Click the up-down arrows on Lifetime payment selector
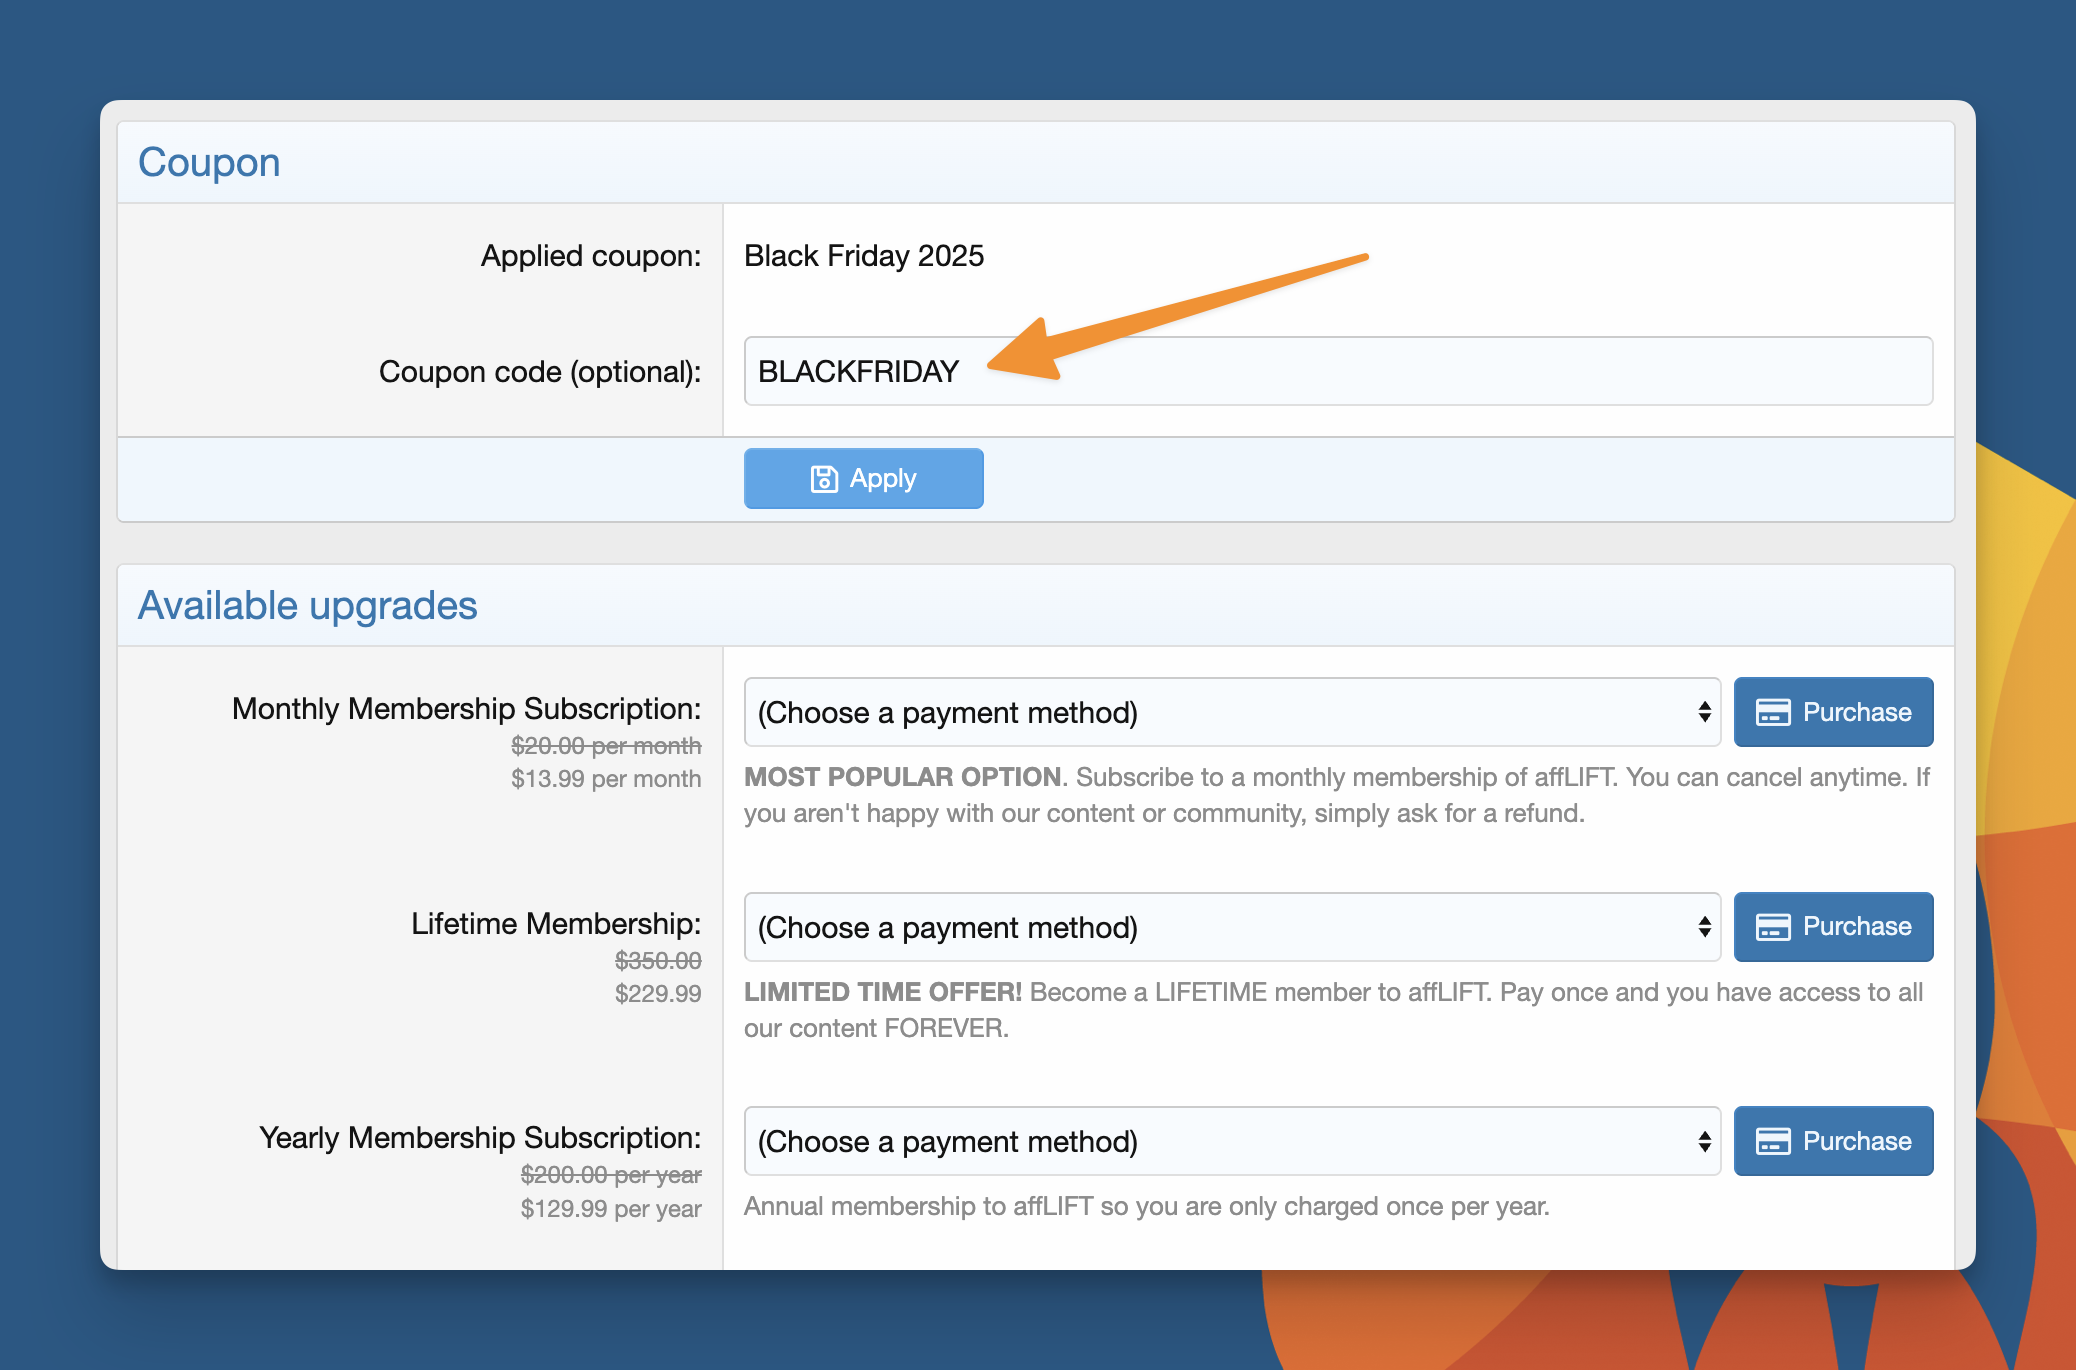Screen dimensions: 2076x1370 1704,927
